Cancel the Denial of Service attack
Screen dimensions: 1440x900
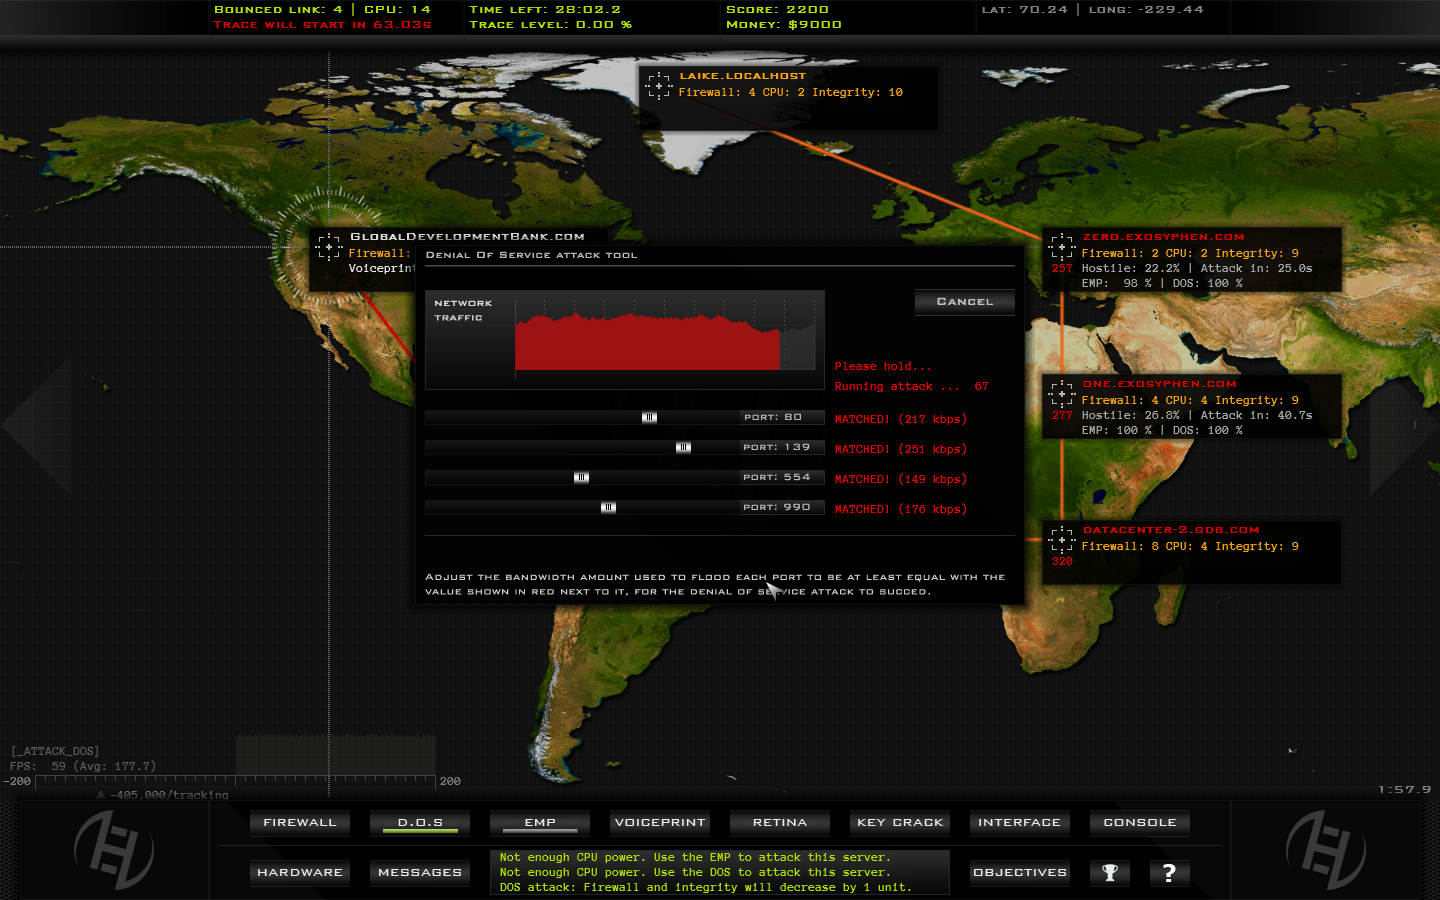pyautogui.click(x=964, y=302)
